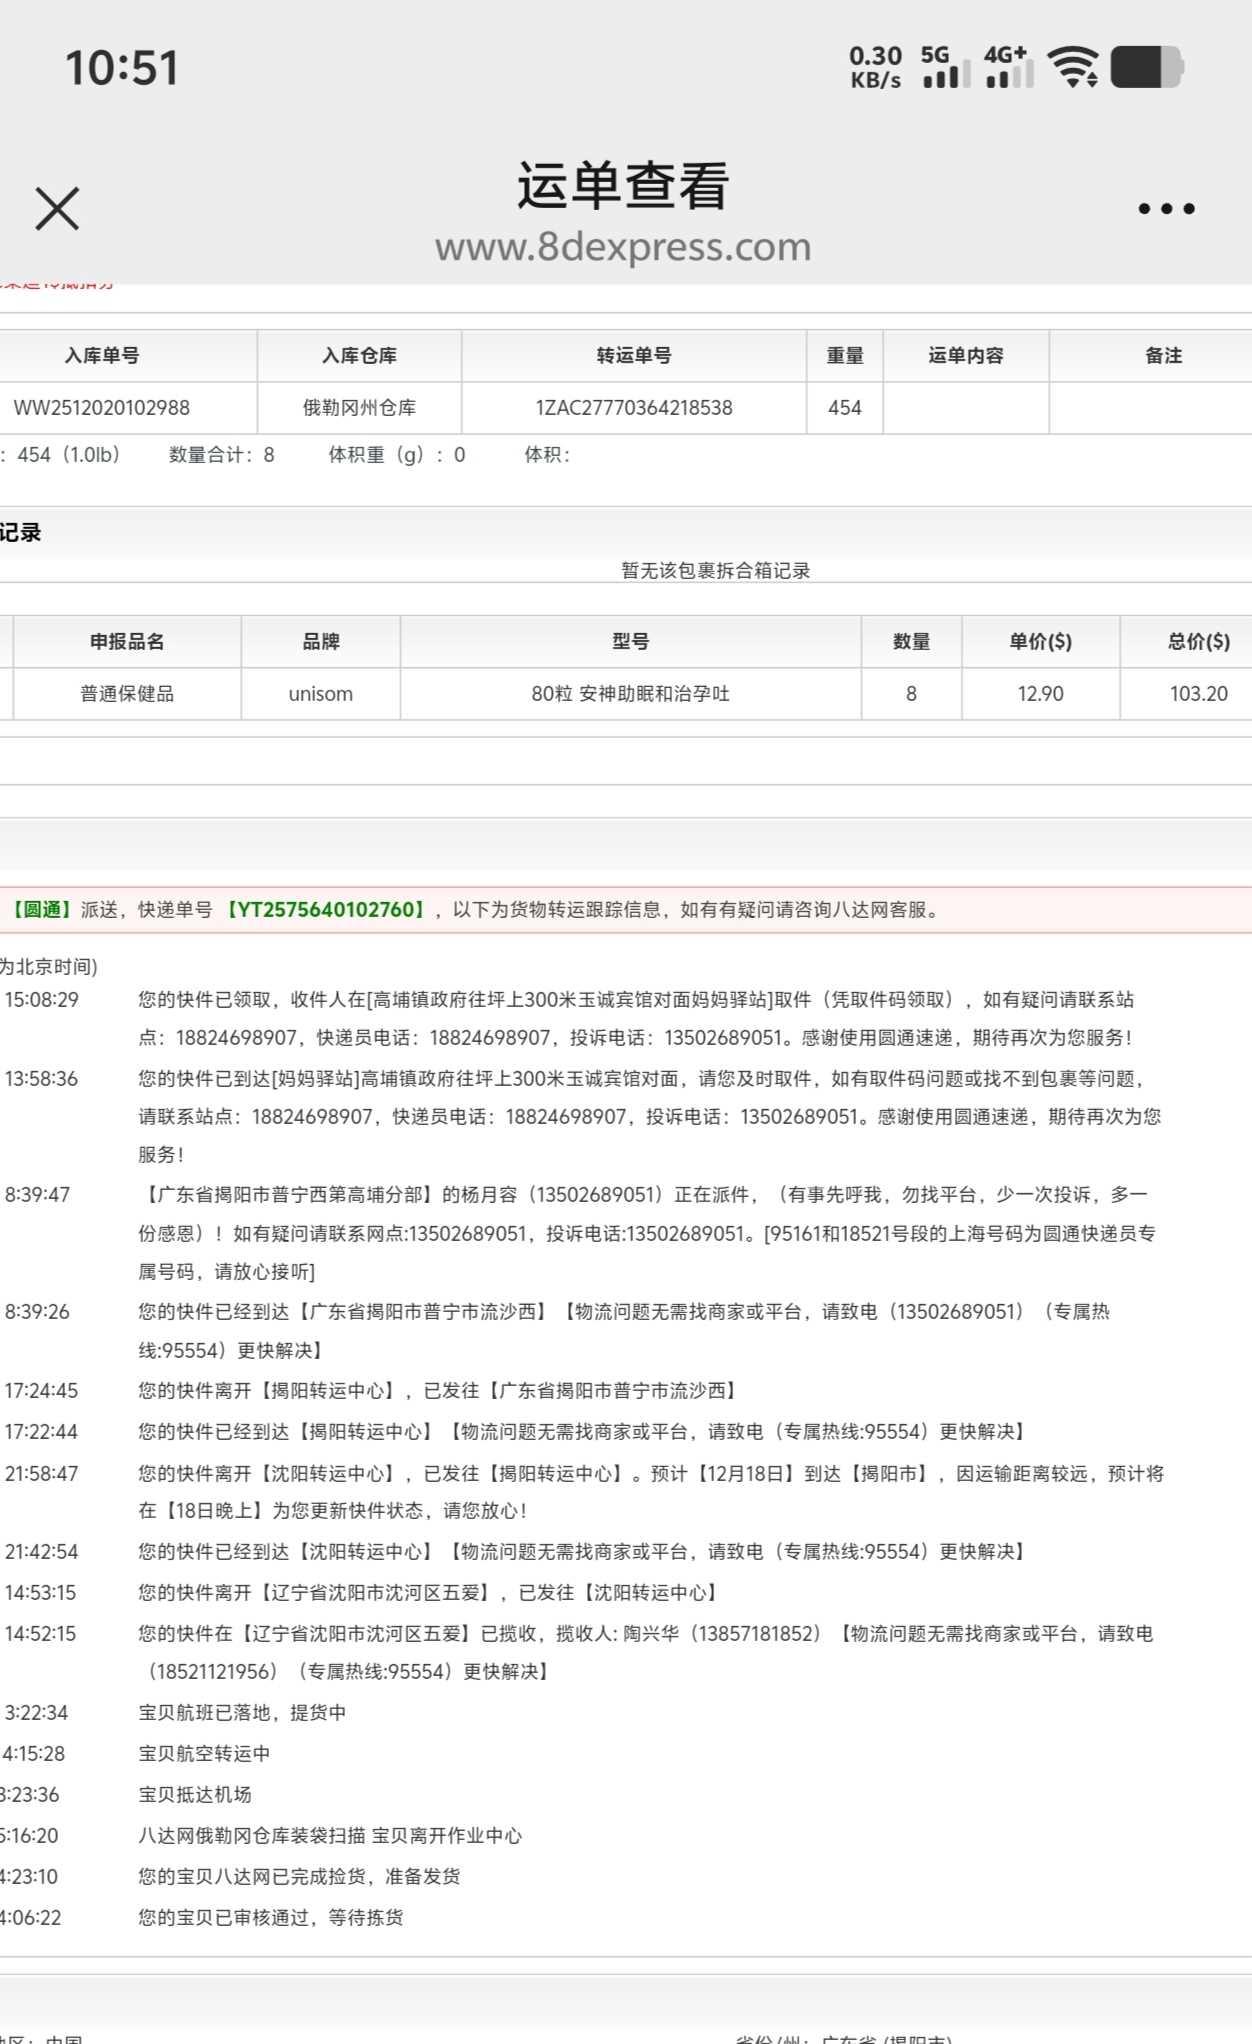Tap the green 【圆通】 courier label
Image resolution: width=1252 pixels, height=2044 pixels.
click(40, 910)
